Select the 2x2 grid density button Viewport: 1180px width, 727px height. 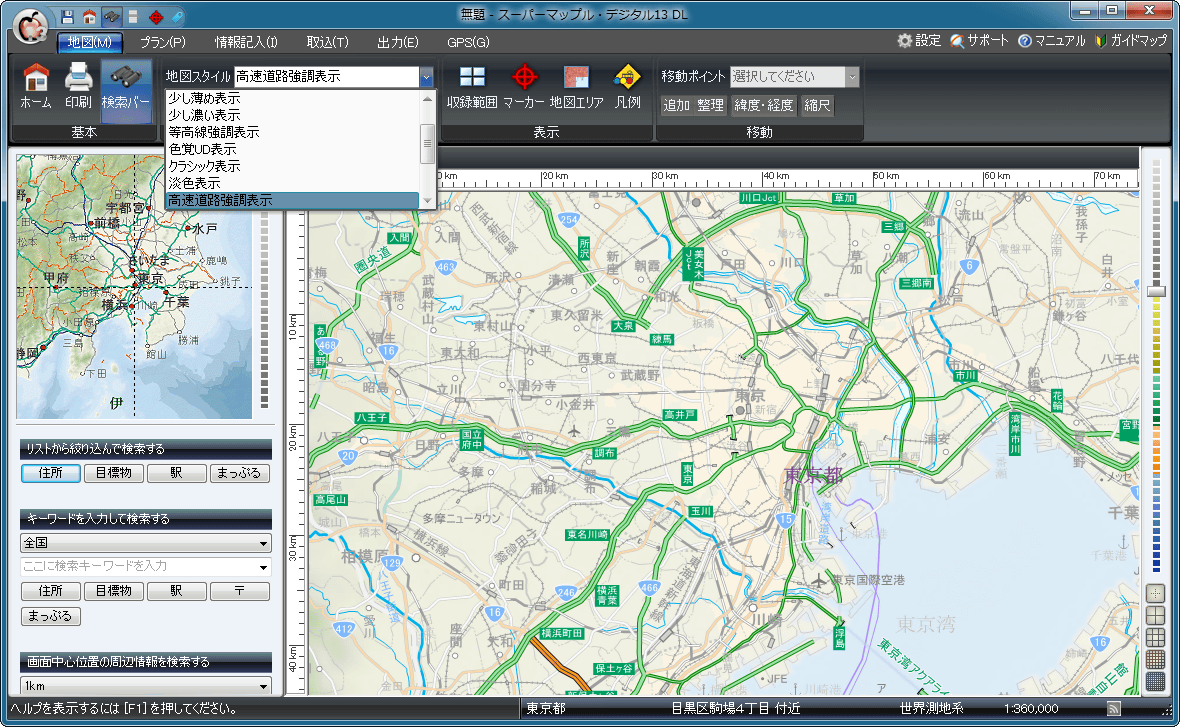coord(1155,616)
